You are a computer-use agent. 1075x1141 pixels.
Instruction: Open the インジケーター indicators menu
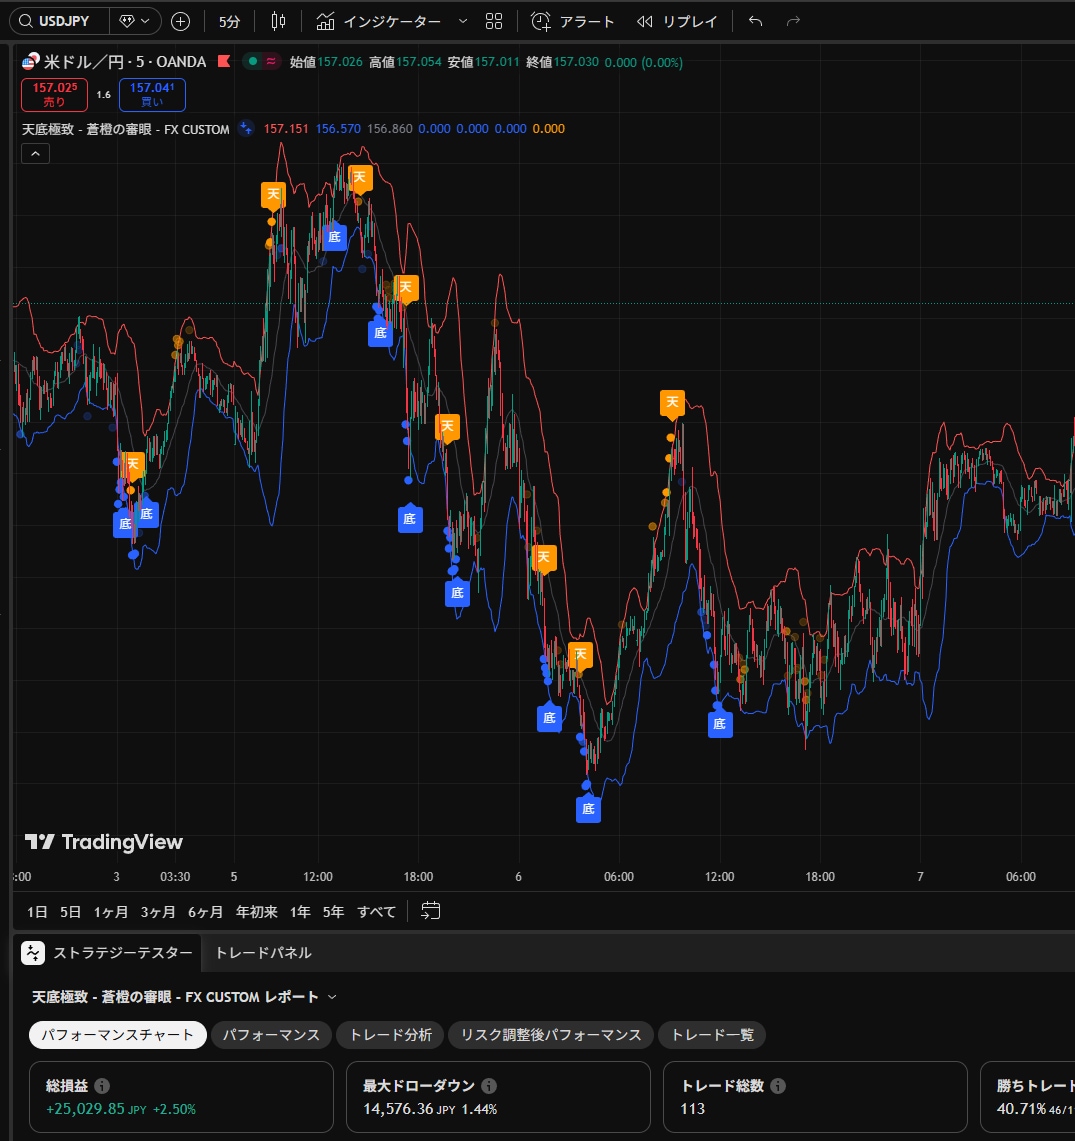pos(378,22)
